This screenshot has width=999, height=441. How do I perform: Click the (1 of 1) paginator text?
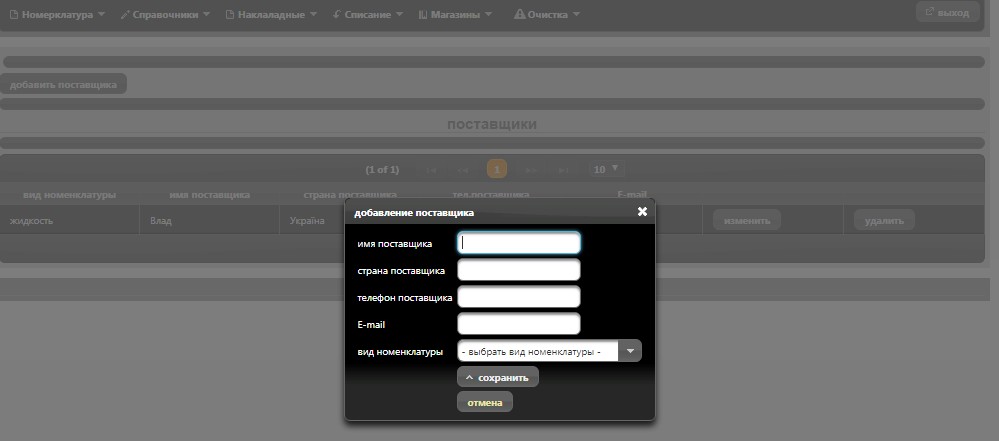[382, 170]
